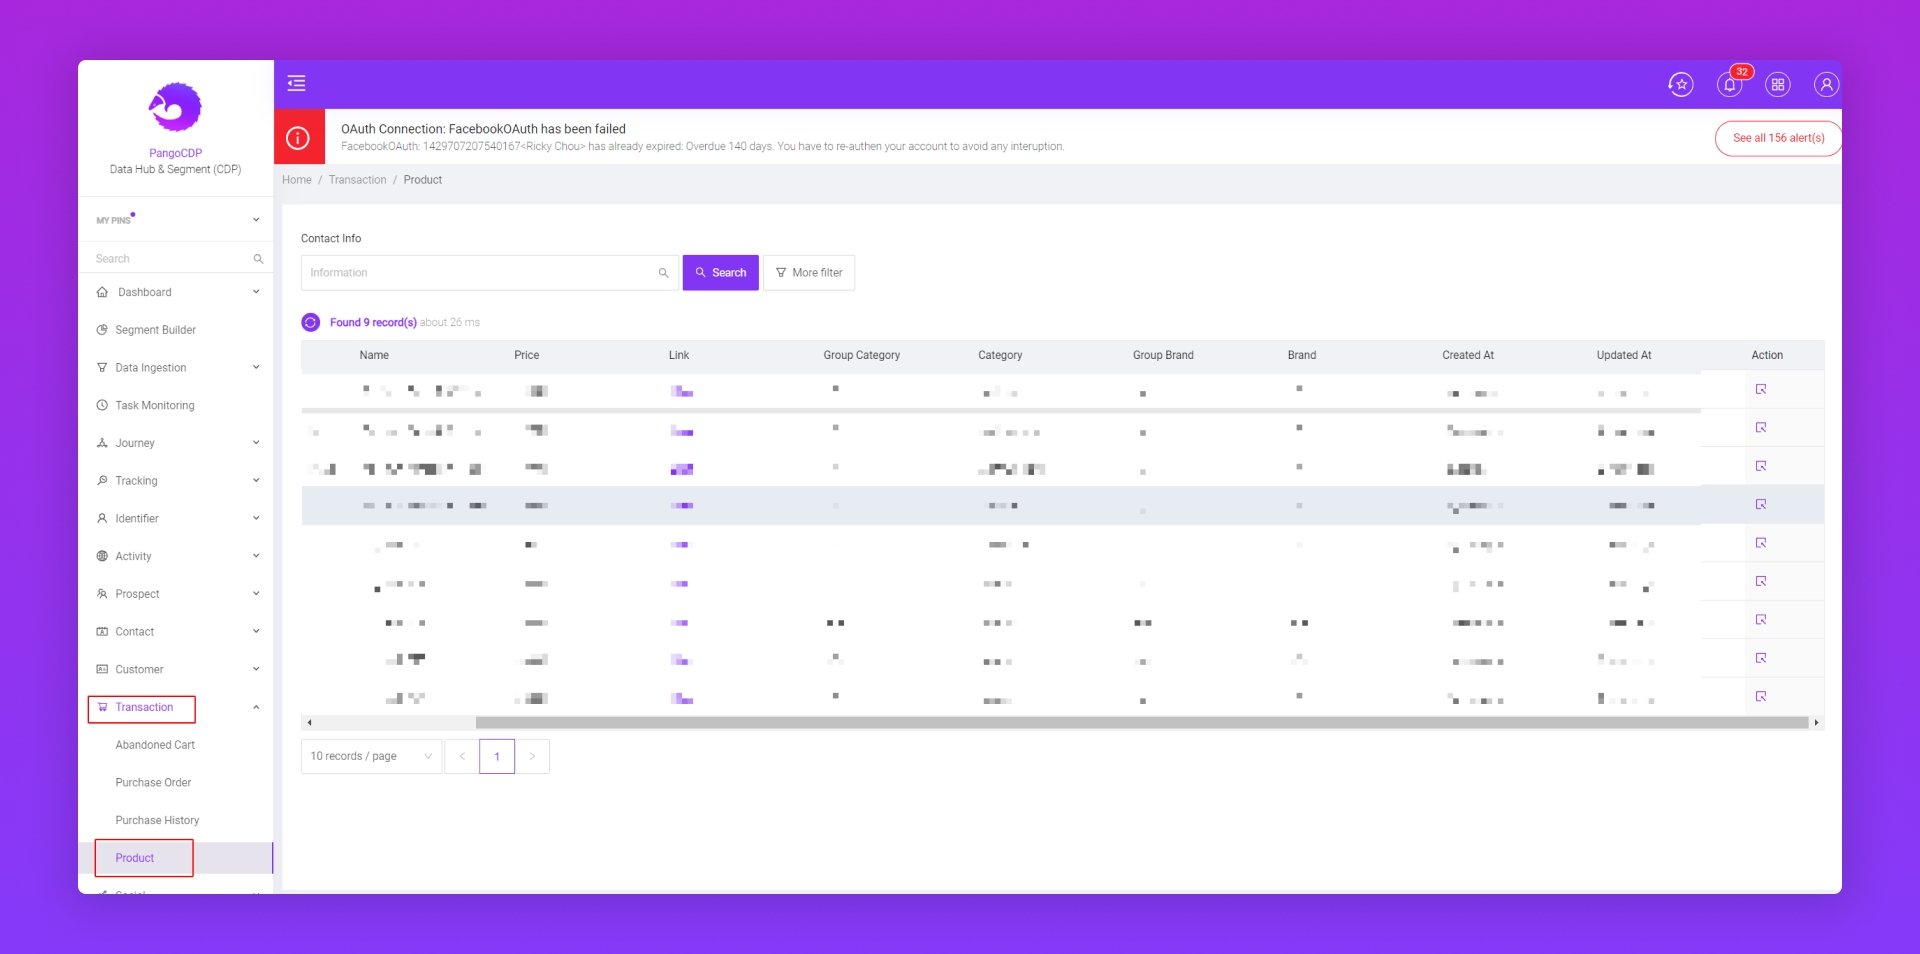Open the apps grid icon in header

1778,85
